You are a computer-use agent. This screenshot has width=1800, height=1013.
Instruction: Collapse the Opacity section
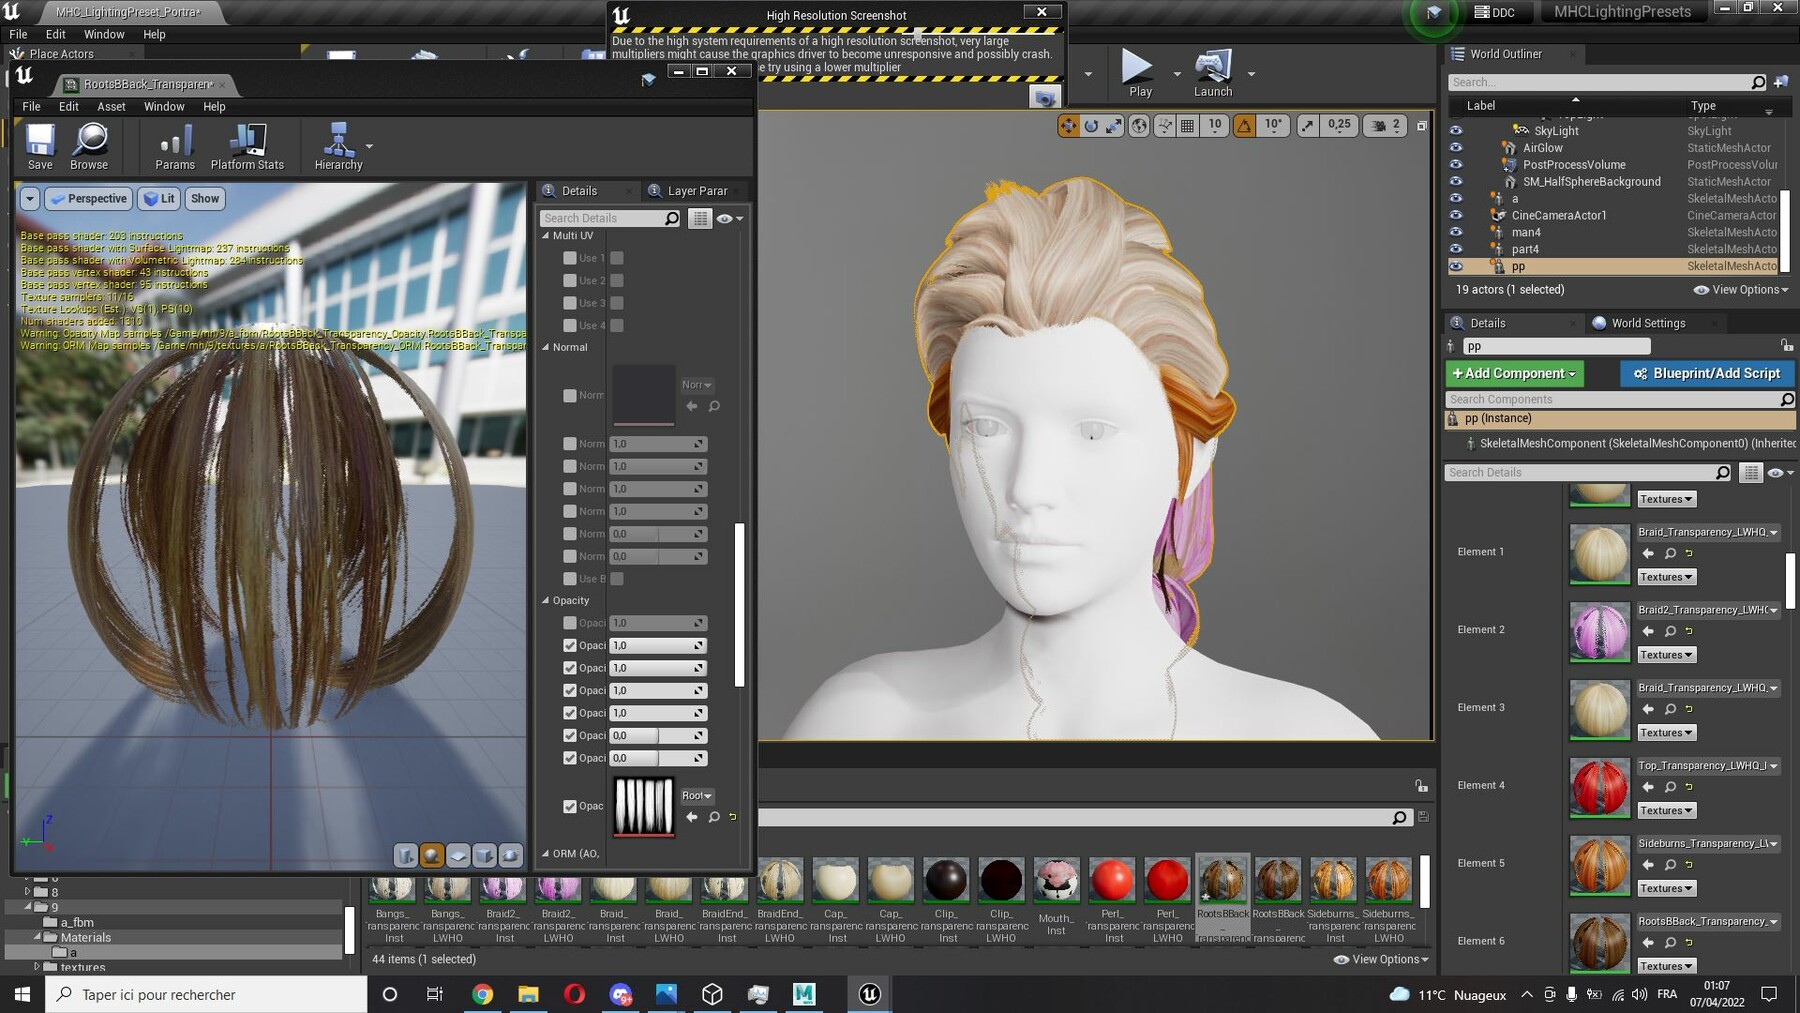point(546,601)
